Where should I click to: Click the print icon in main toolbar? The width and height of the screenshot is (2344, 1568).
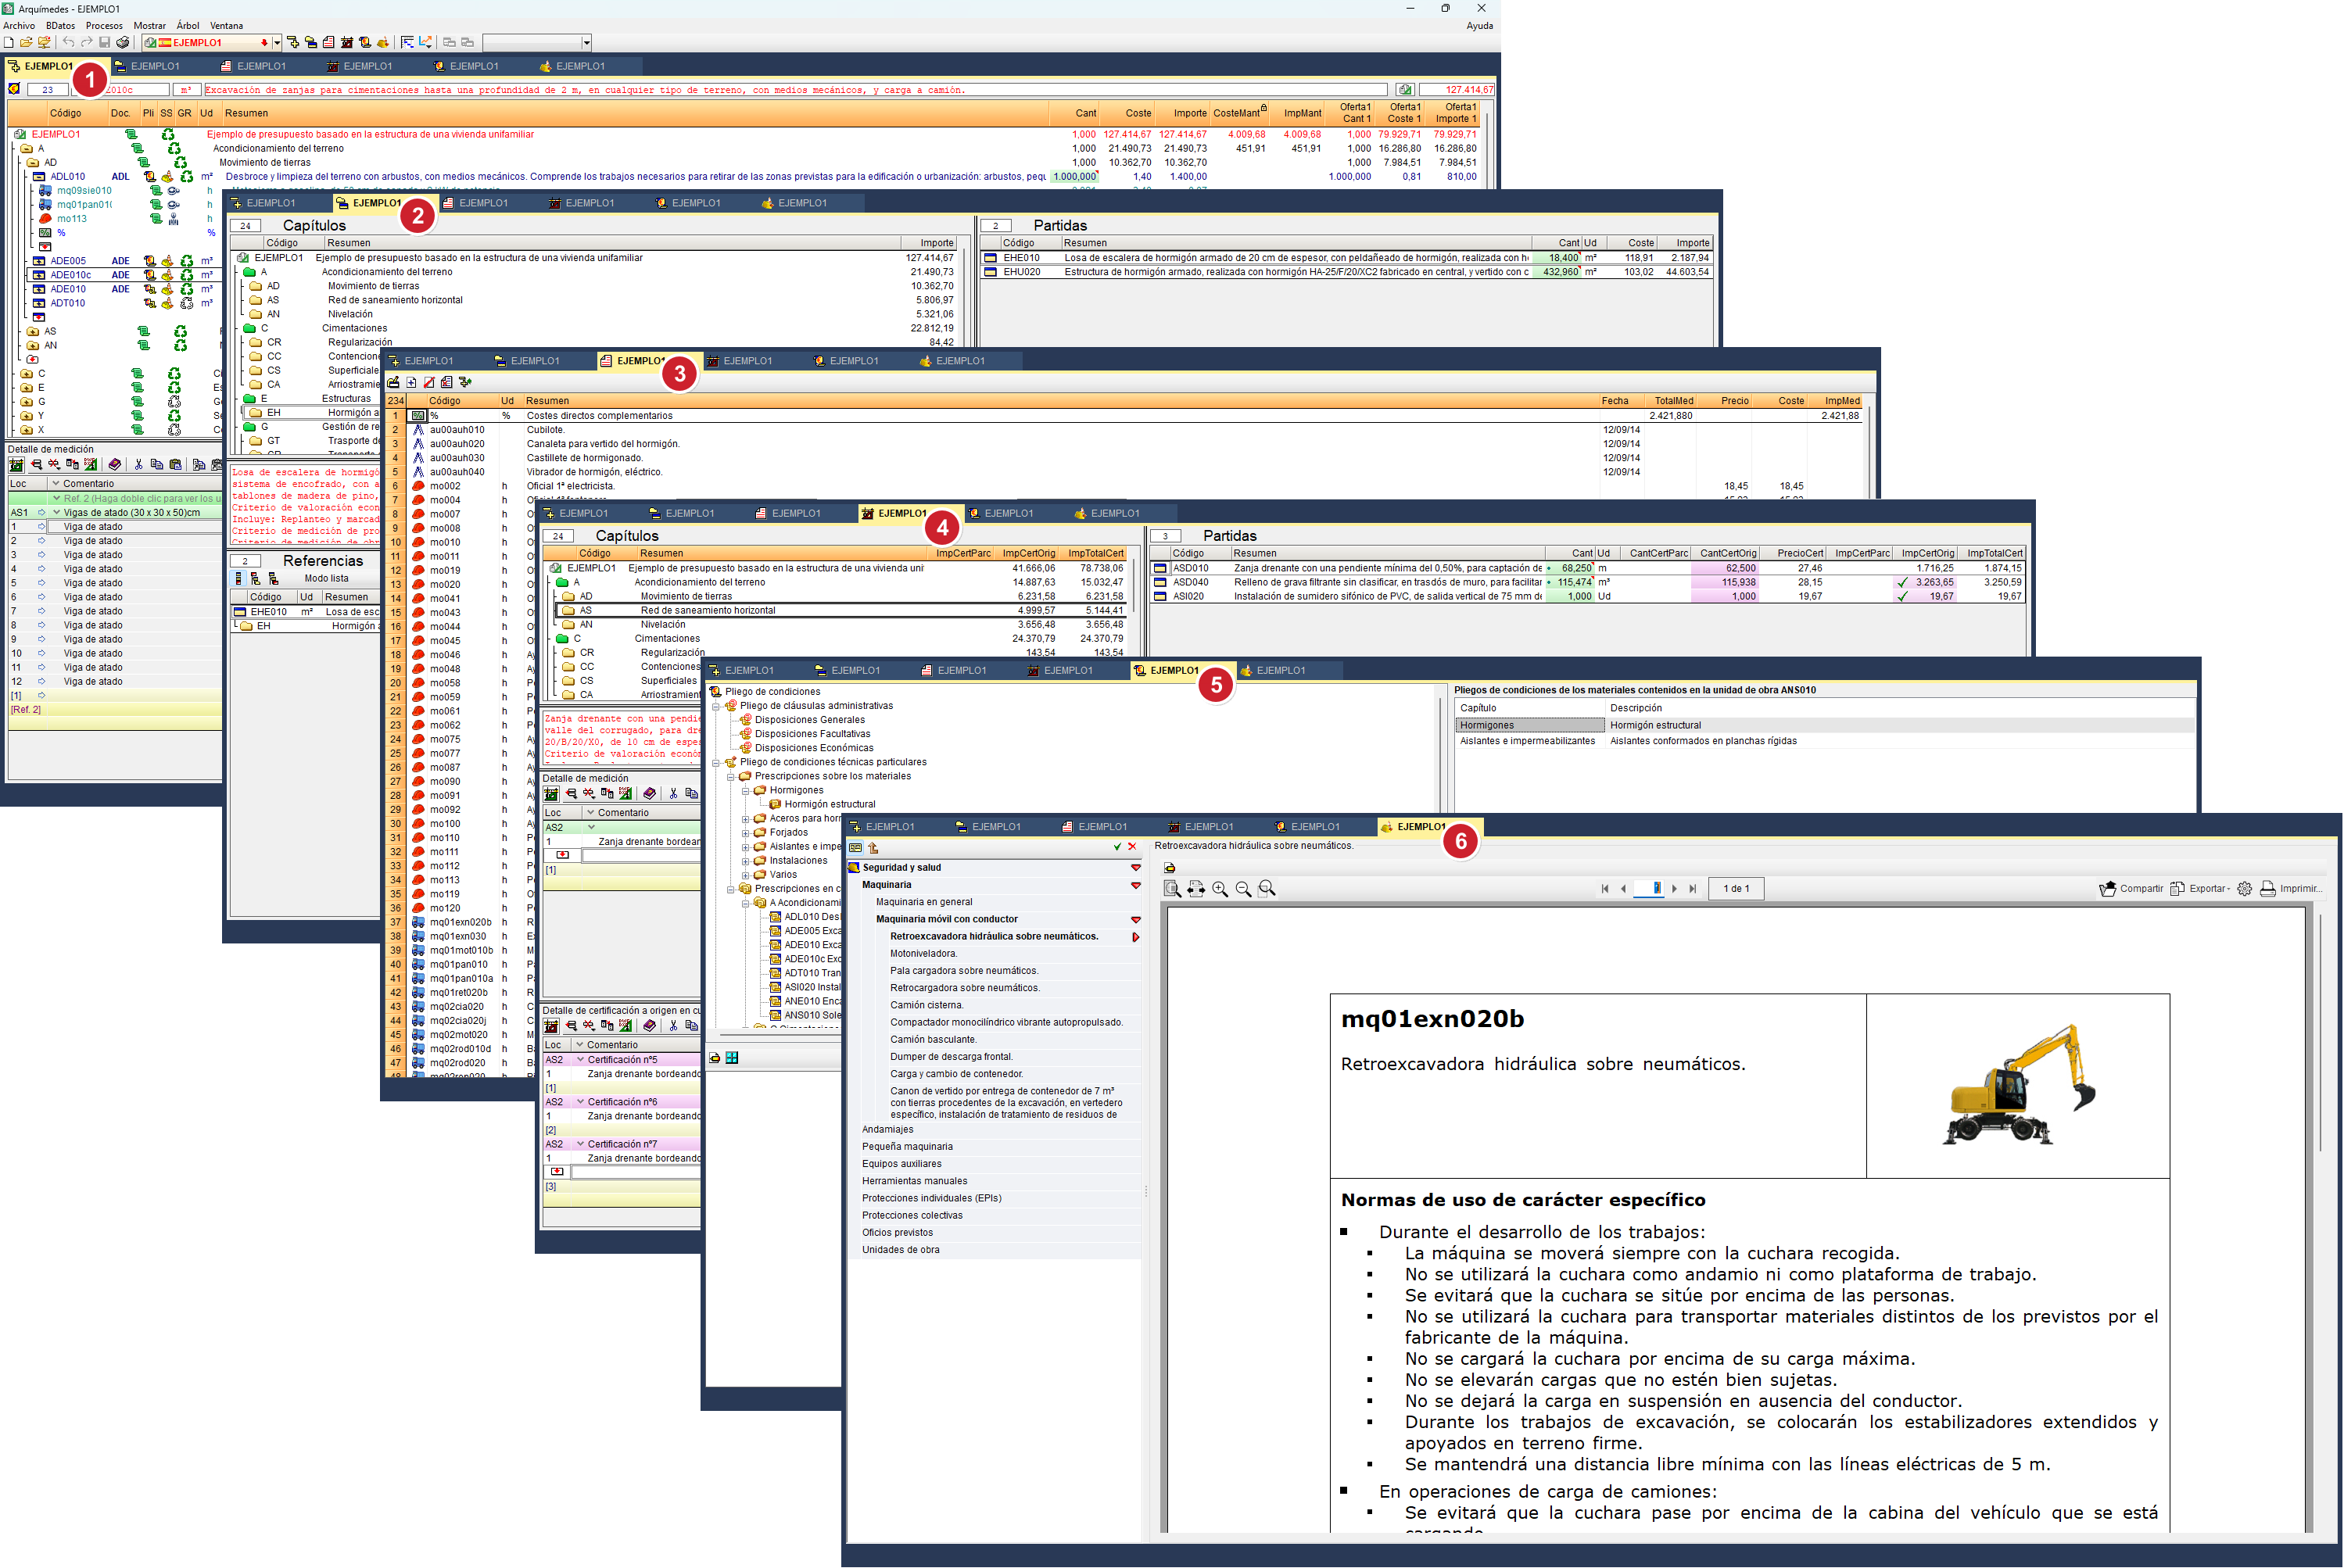point(123,43)
